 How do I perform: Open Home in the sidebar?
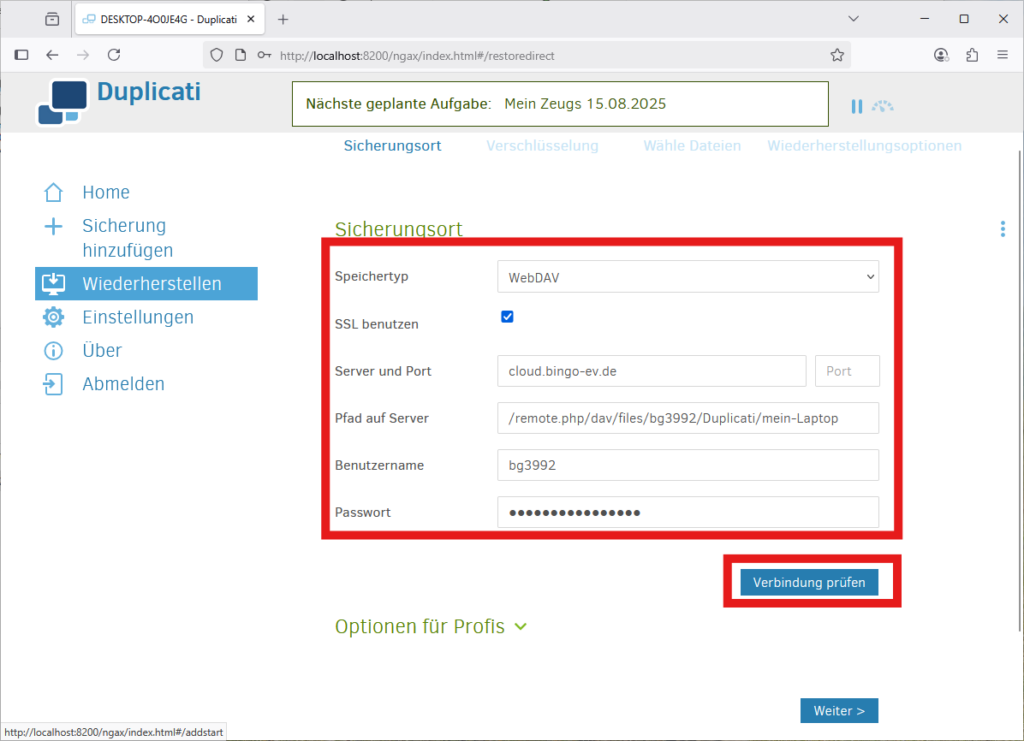click(x=106, y=193)
